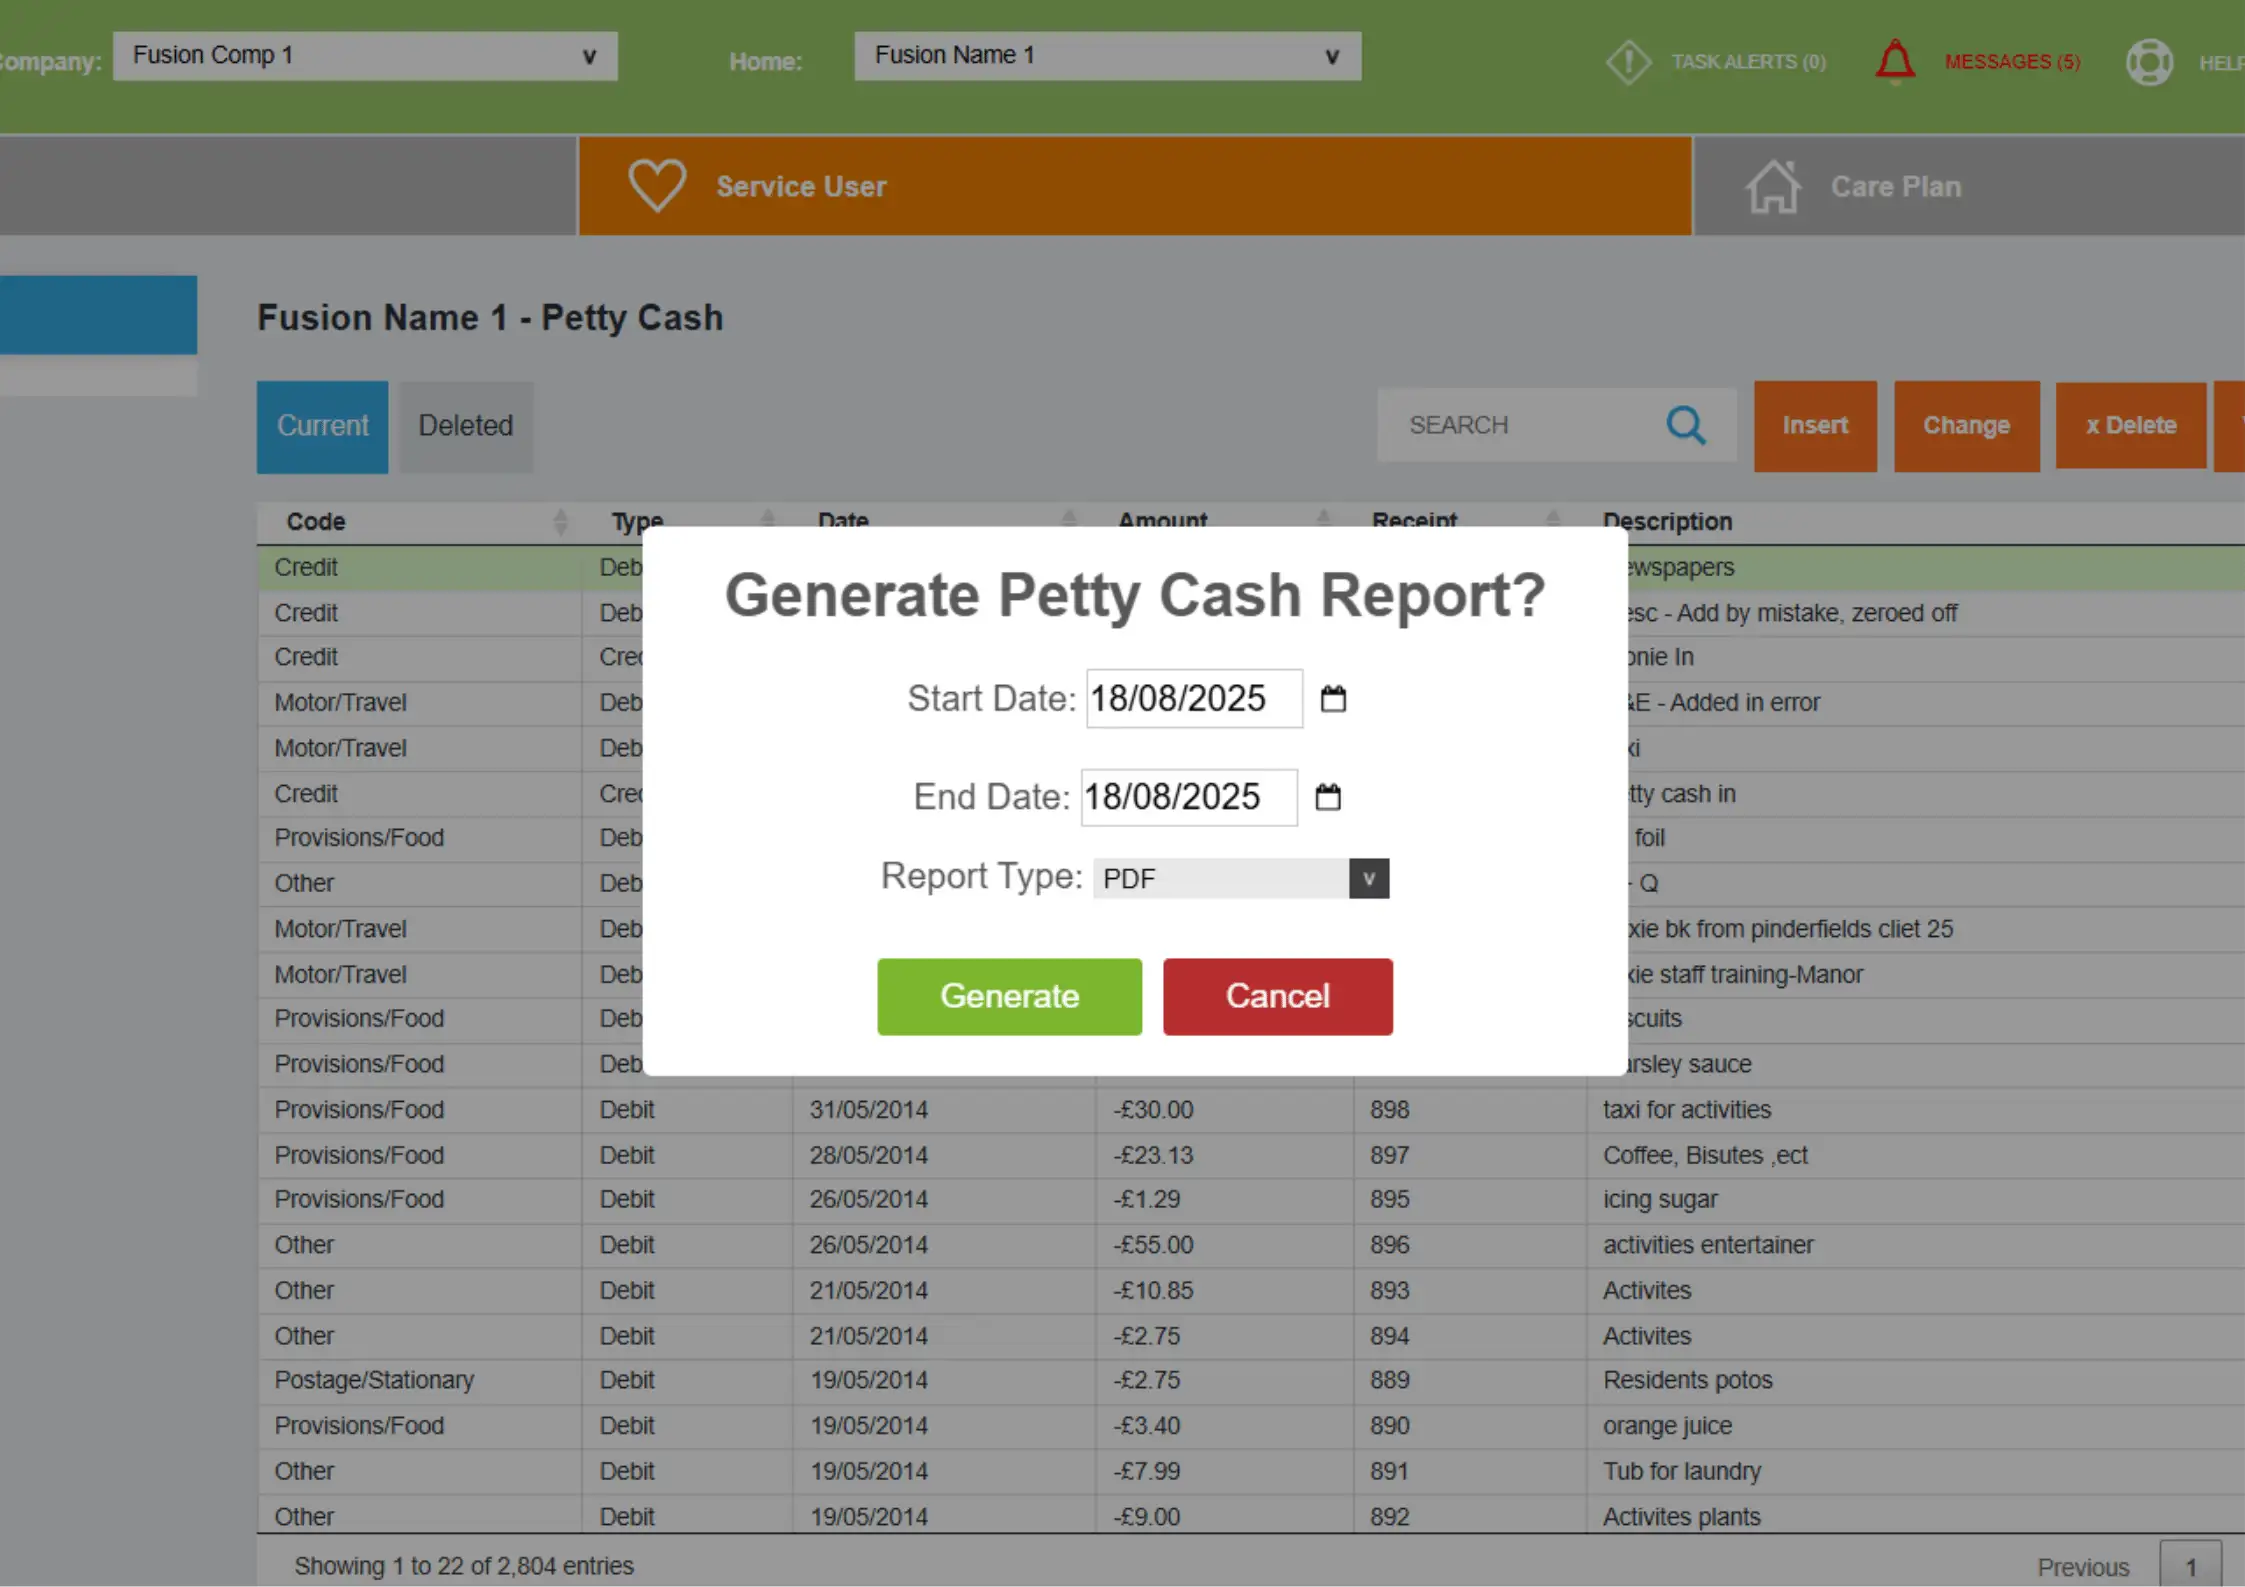Screen dimensions: 2245x1587
Task: Click Cancel to dismiss the report dialog
Action: coord(1277,996)
